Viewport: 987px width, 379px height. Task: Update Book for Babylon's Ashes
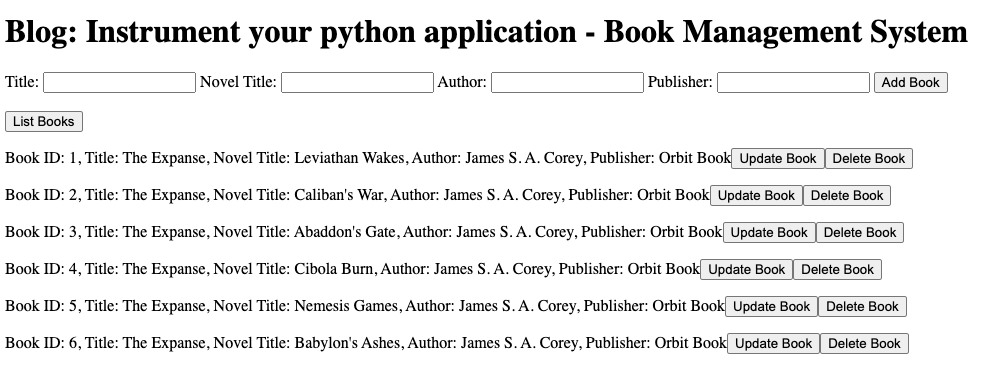[774, 344]
